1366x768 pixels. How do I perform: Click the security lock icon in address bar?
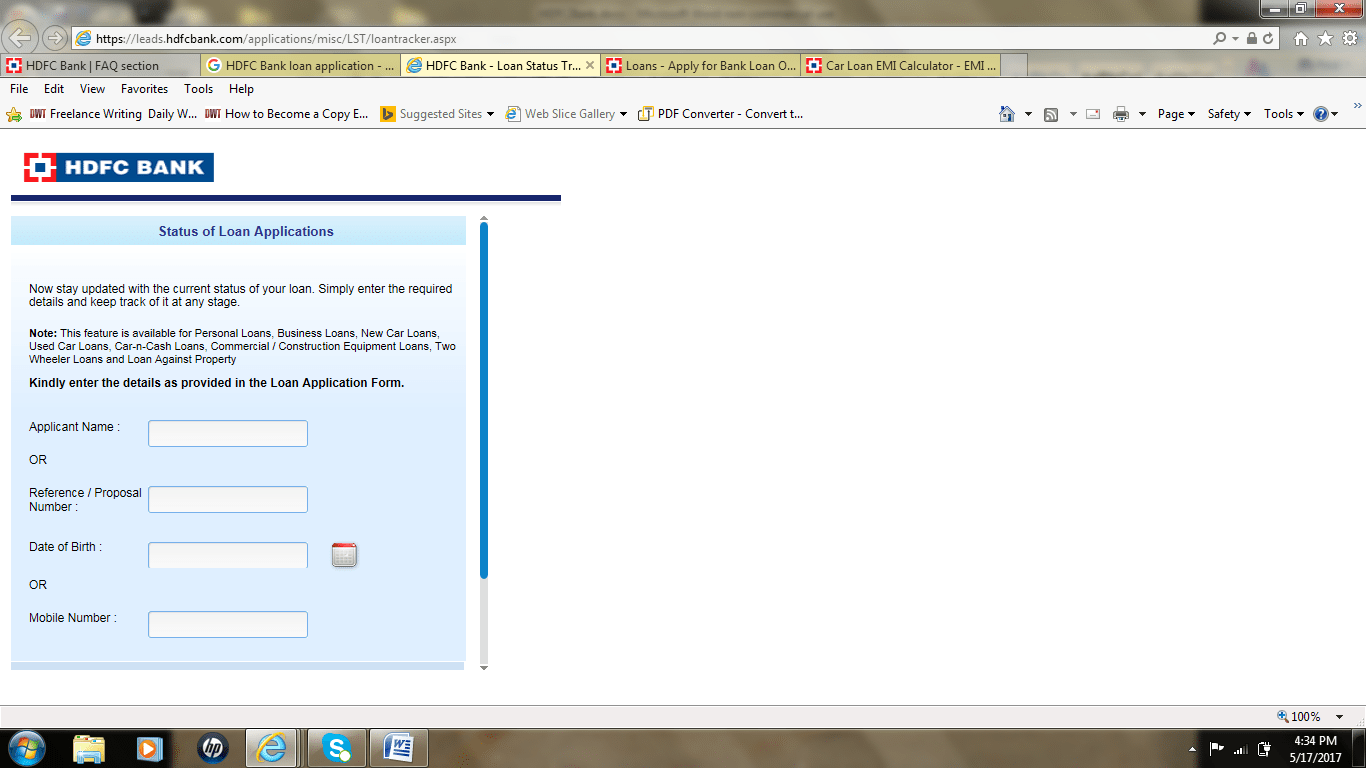click(x=1251, y=38)
